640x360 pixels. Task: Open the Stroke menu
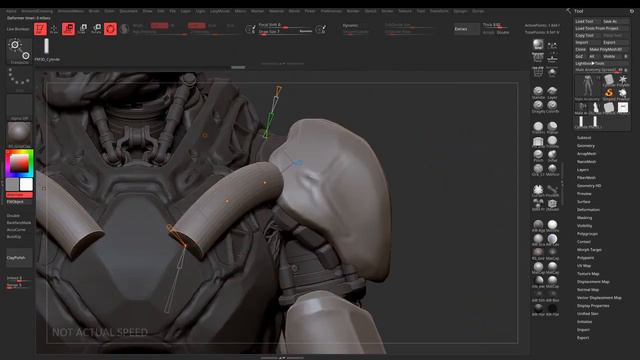387,11
